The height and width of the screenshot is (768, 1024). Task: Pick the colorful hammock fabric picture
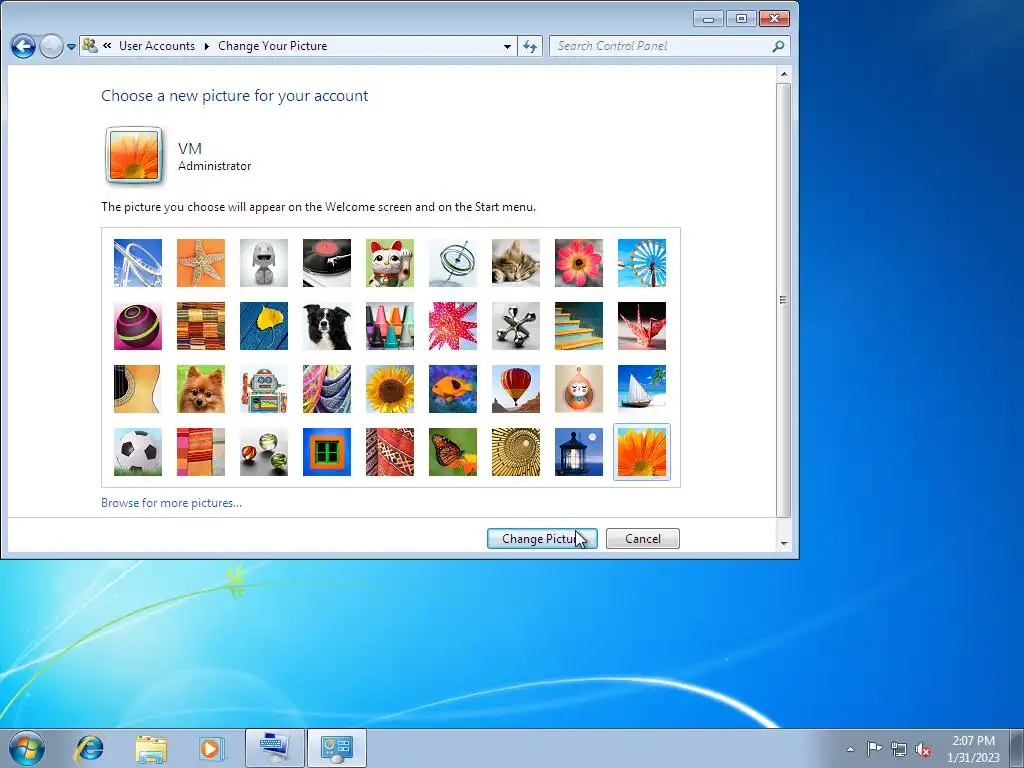point(327,389)
